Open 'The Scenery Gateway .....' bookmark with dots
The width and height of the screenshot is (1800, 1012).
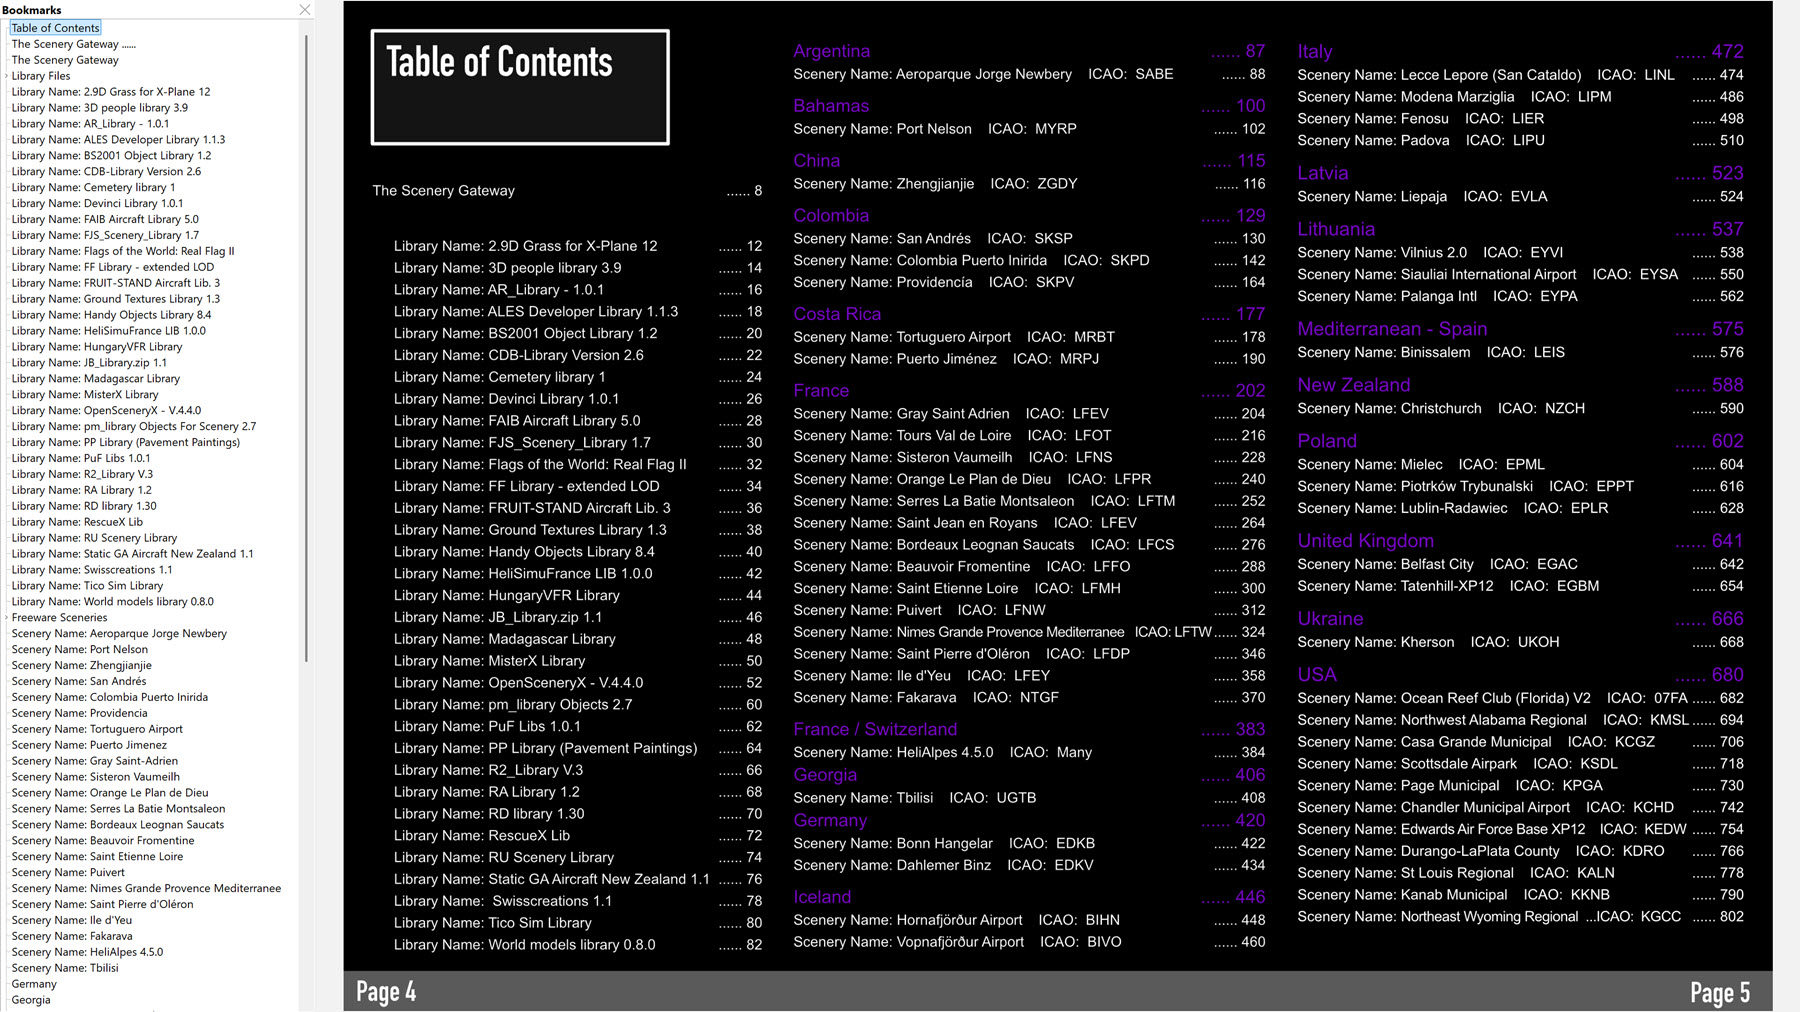tap(73, 44)
